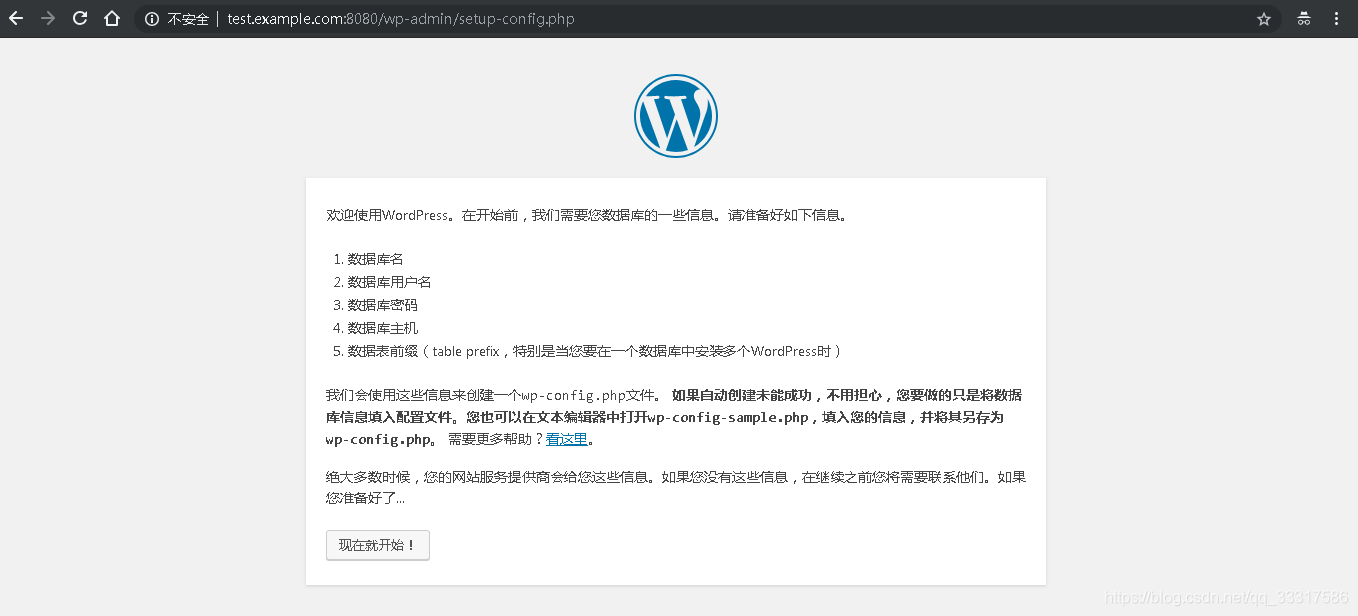The height and width of the screenshot is (616, 1358).
Task: Open the 看这里 help link
Action: 567,439
